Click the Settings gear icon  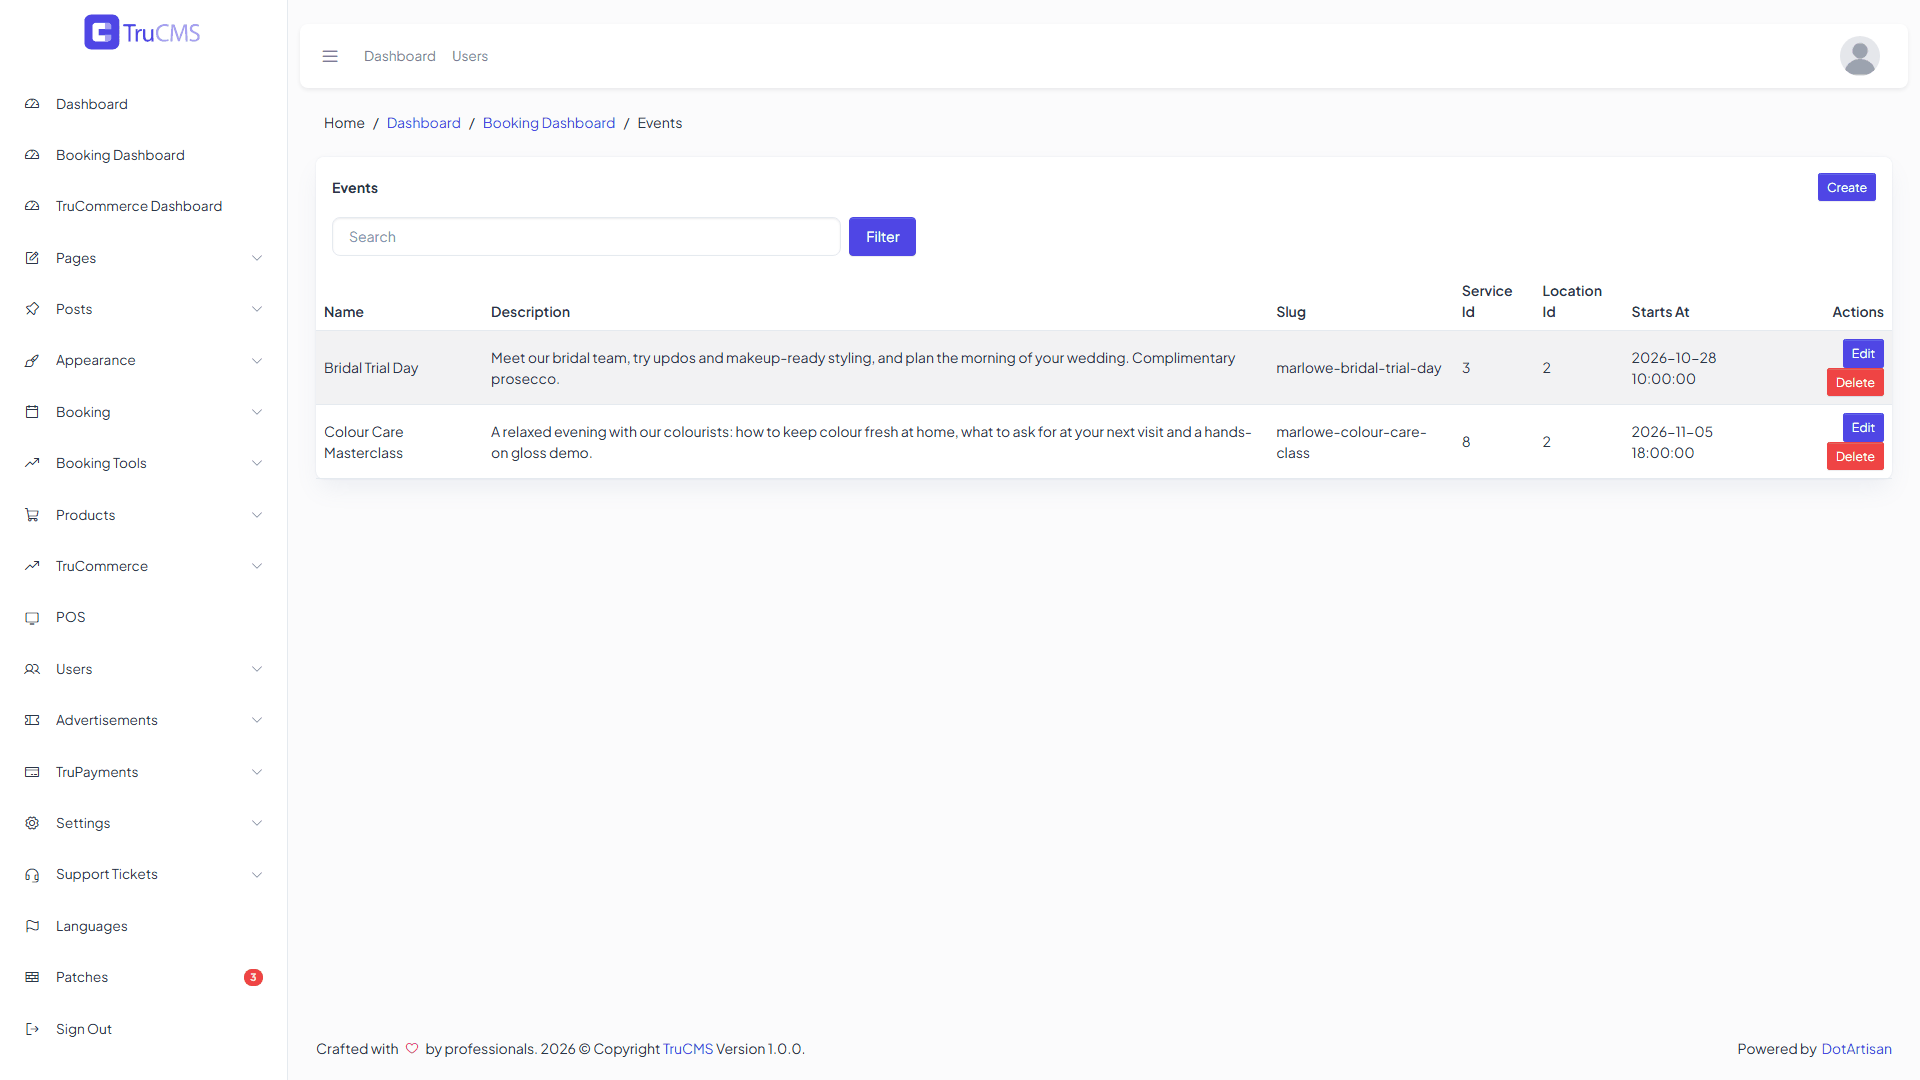pos(32,823)
